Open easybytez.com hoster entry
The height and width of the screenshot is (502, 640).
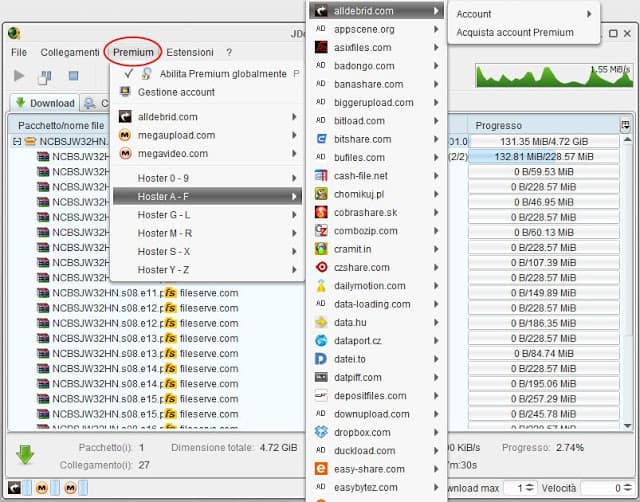pyautogui.click(x=376, y=487)
